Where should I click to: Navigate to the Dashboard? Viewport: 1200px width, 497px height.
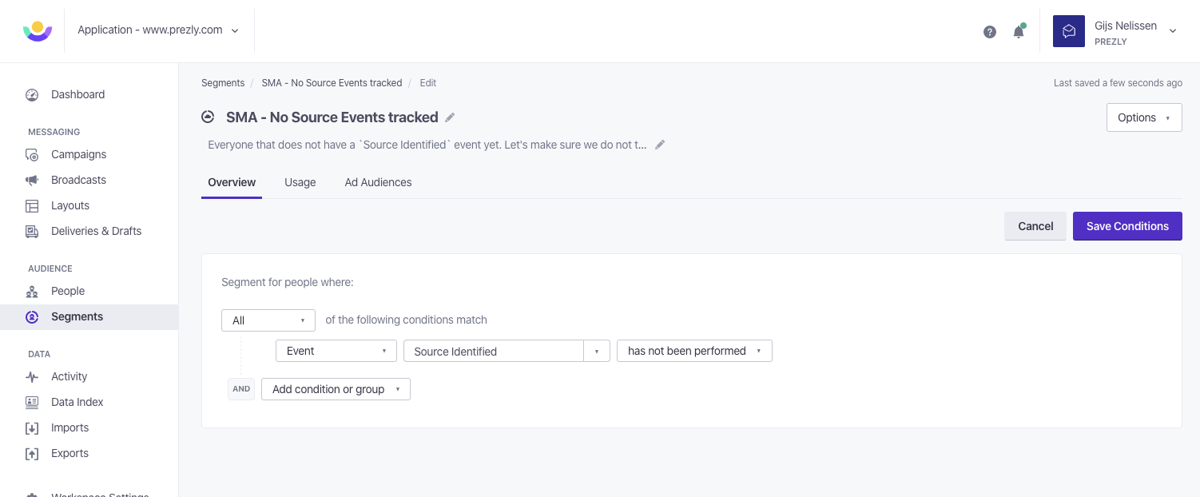pyautogui.click(x=77, y=95)
